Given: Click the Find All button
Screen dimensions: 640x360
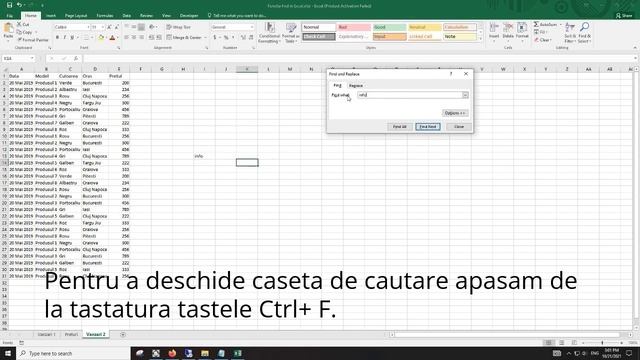Looking at the screenshot, I should [x=399, y=127].
